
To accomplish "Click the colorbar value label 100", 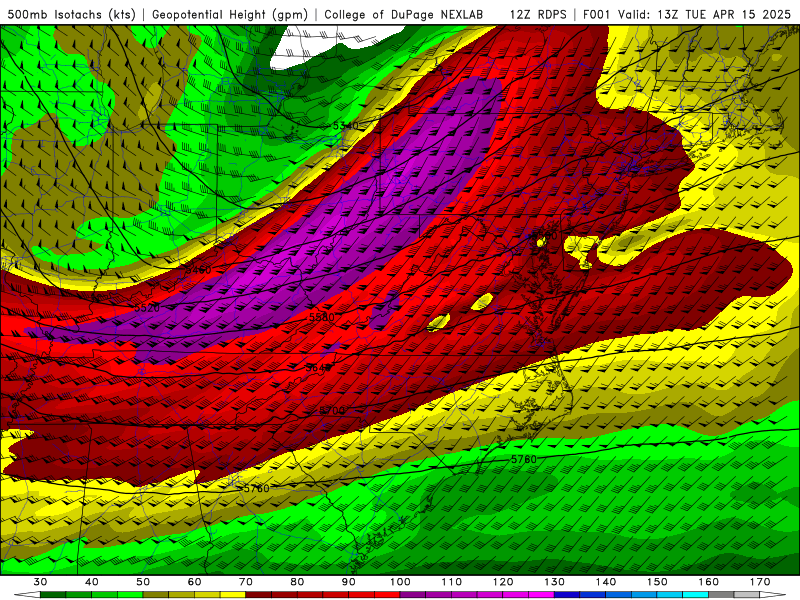I will click(400, 582).
